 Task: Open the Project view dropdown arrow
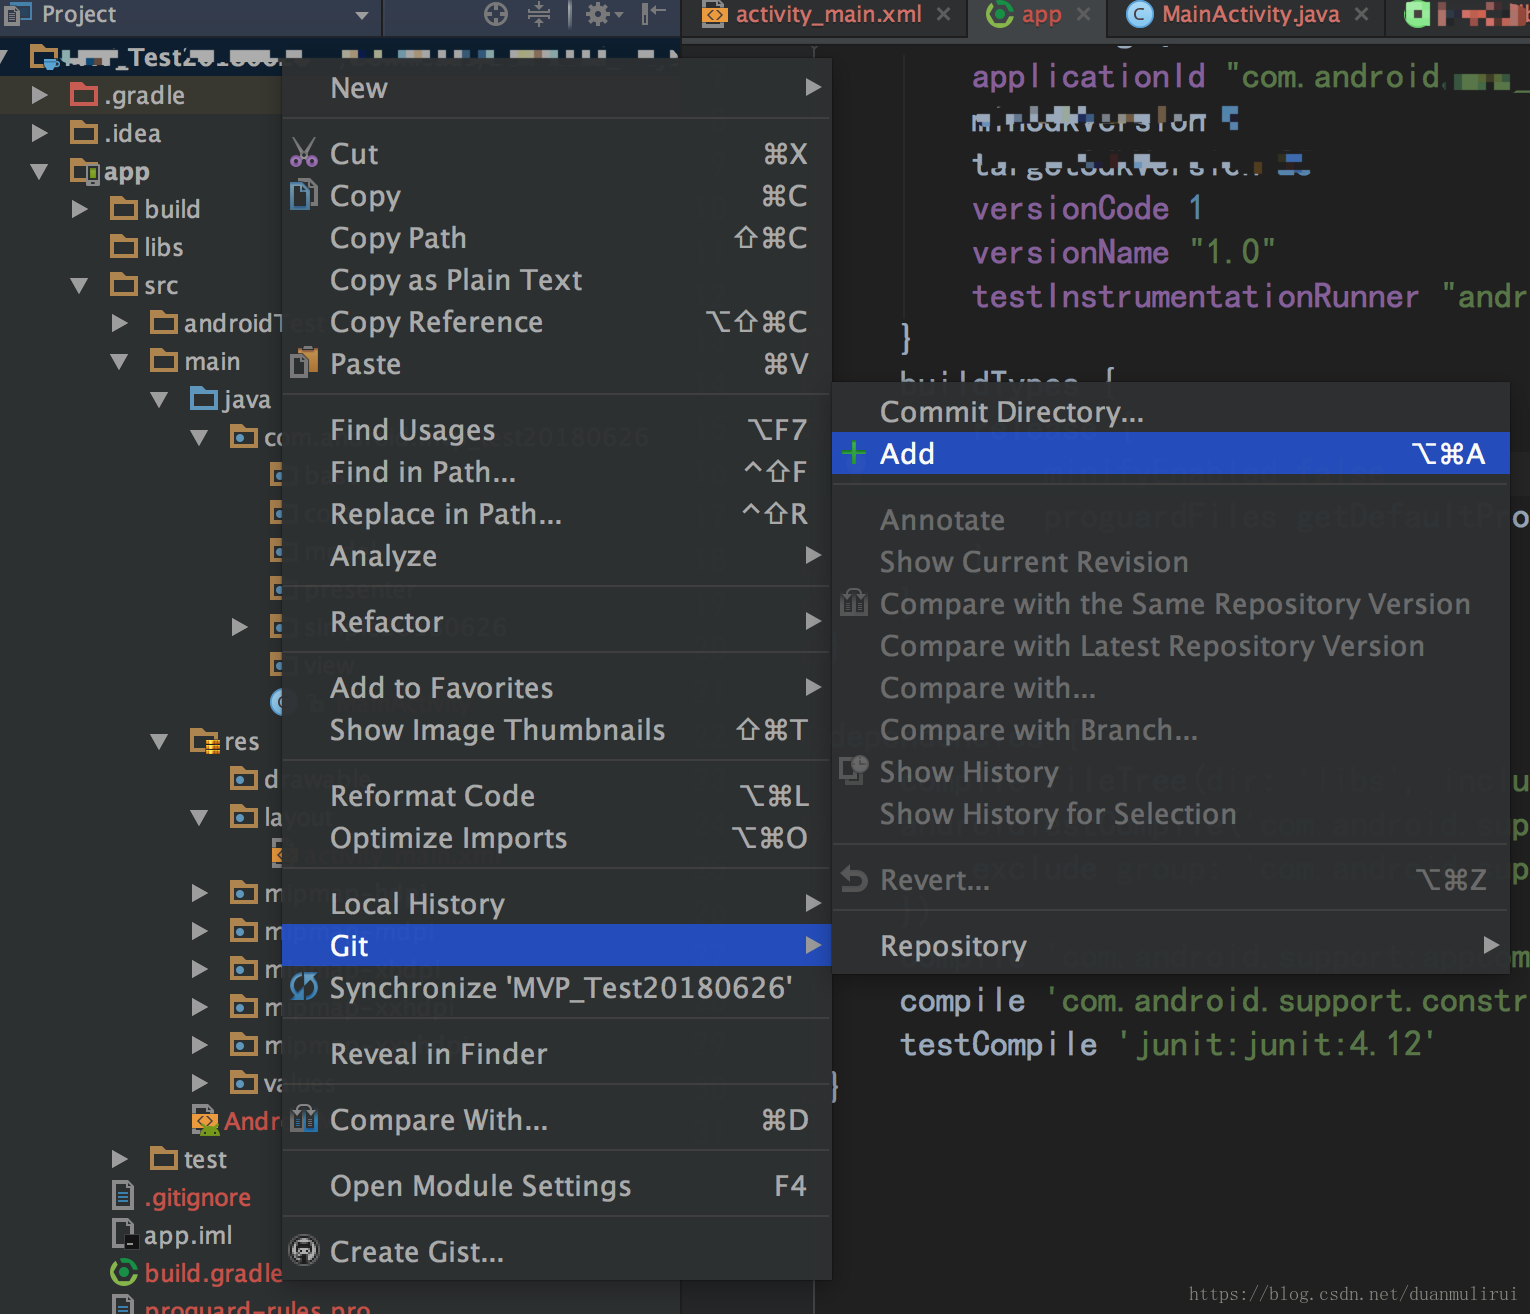[x=362, y=15]
